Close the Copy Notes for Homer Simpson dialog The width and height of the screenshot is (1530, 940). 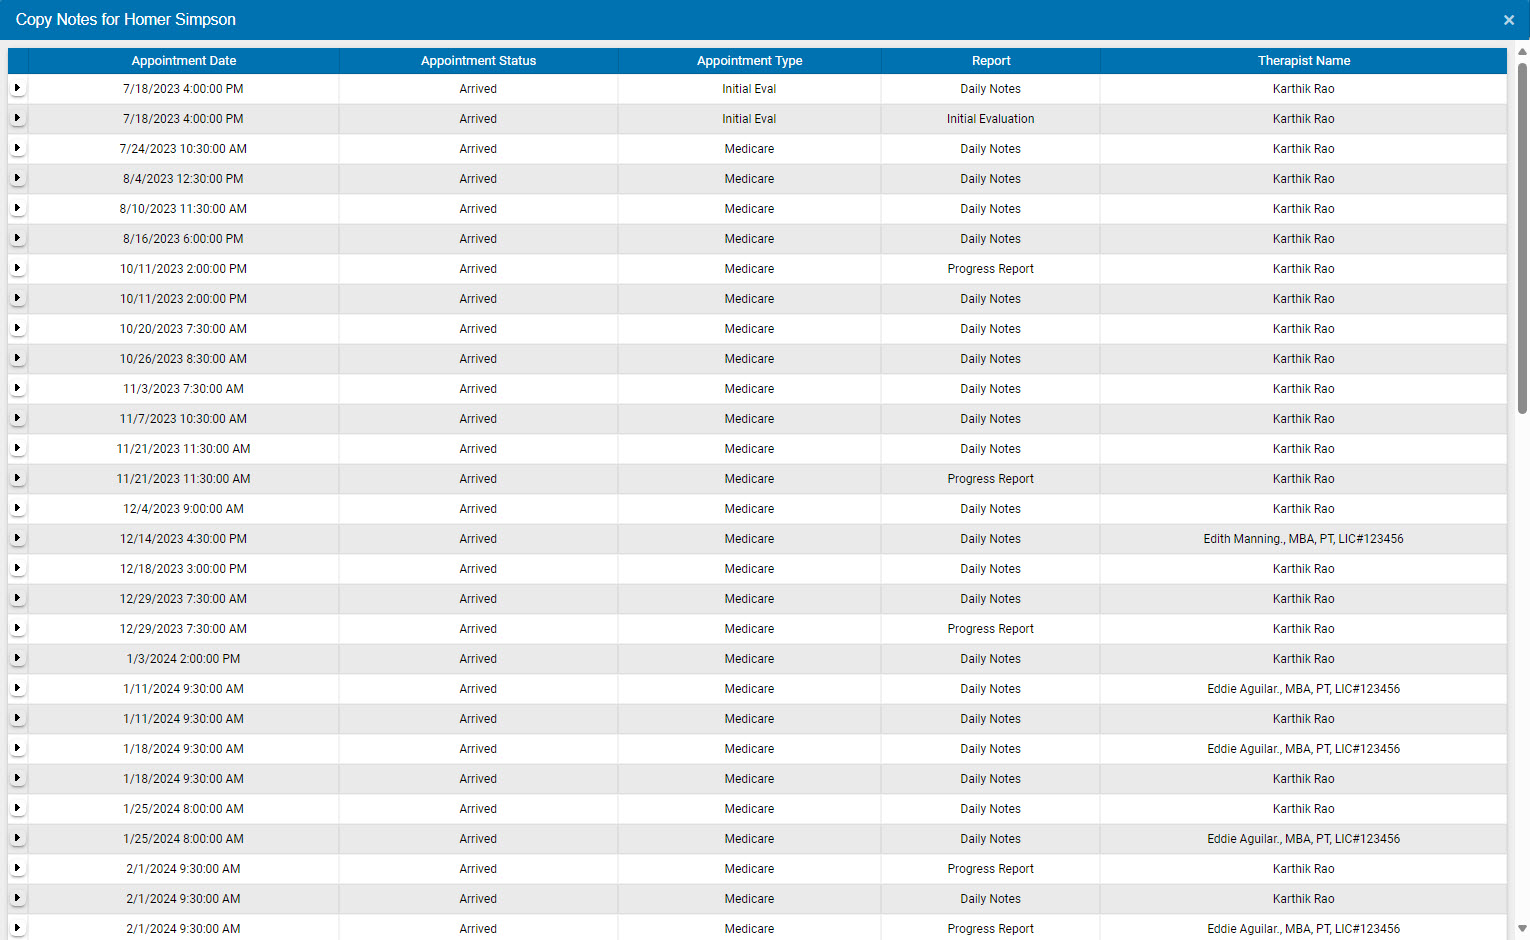pyautogui.click(x=1508, y=20)
